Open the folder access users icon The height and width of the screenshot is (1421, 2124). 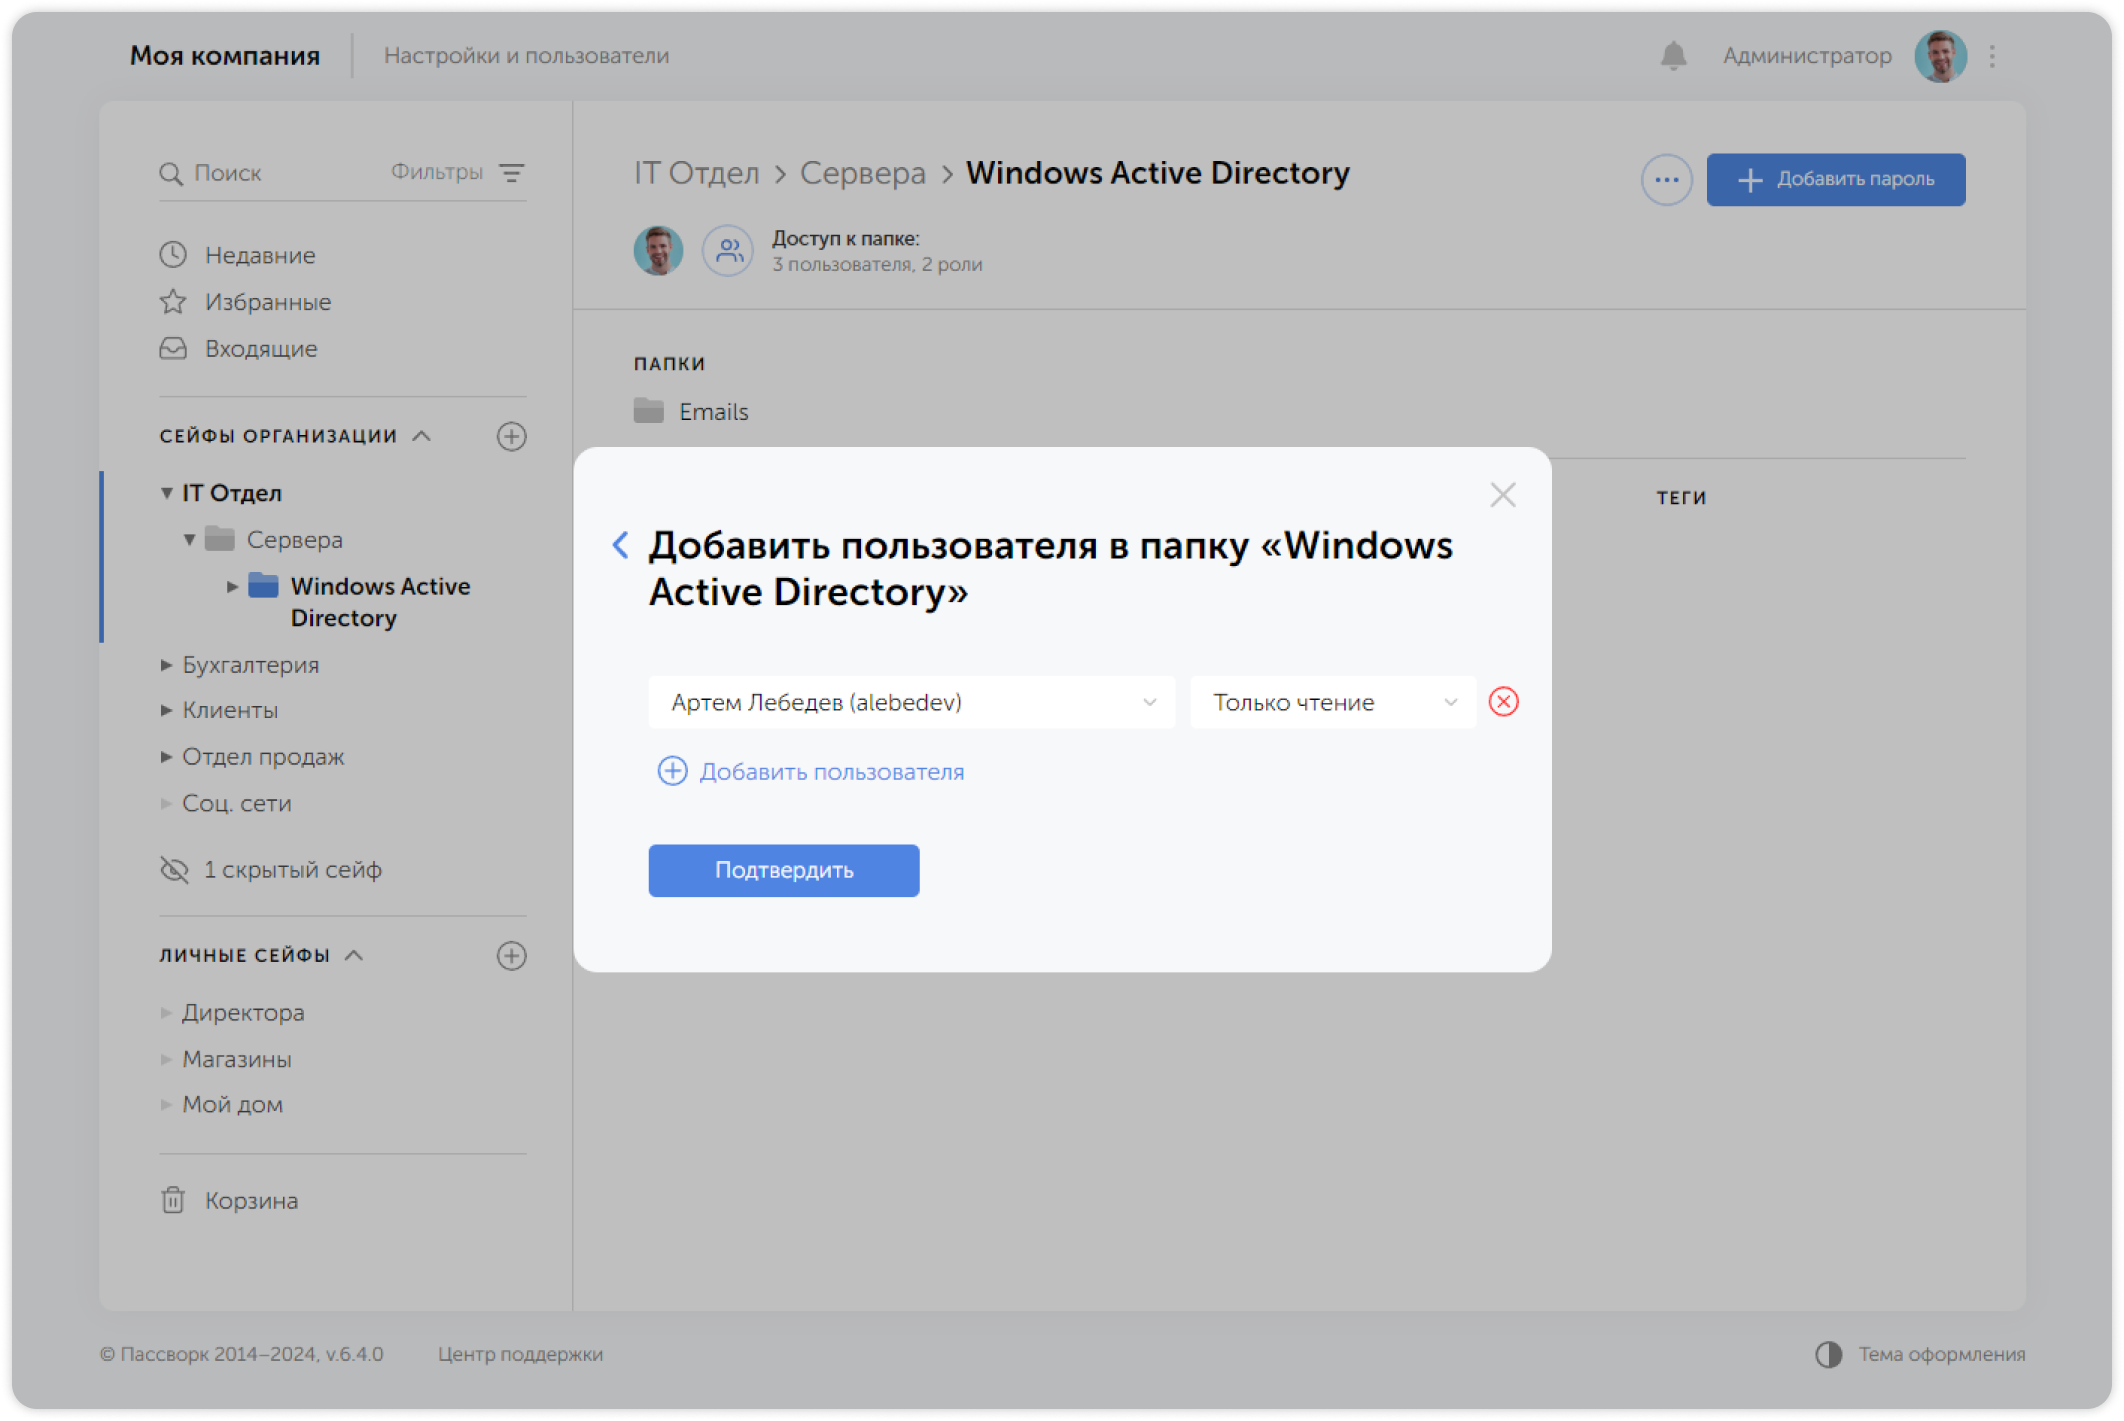pyautogui.click(x=728, y=250)
